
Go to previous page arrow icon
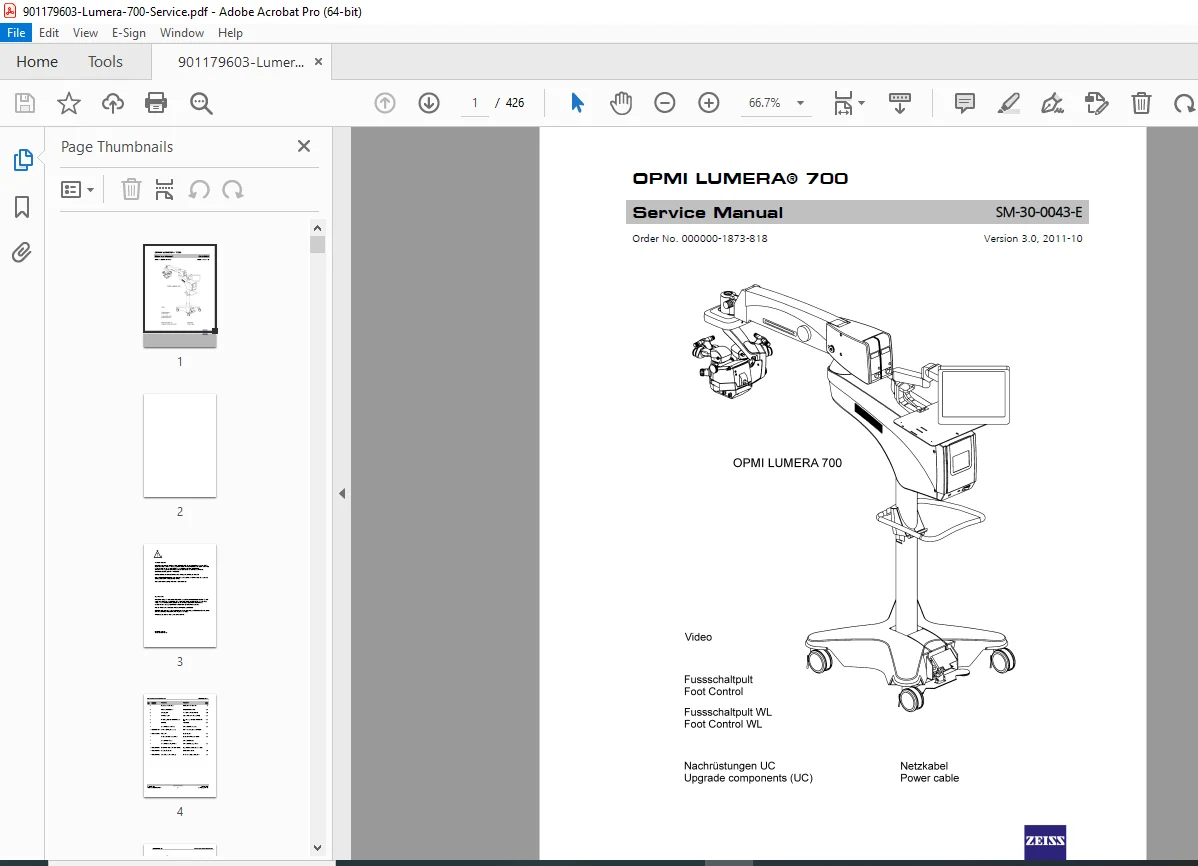click(x=385, y=102)
